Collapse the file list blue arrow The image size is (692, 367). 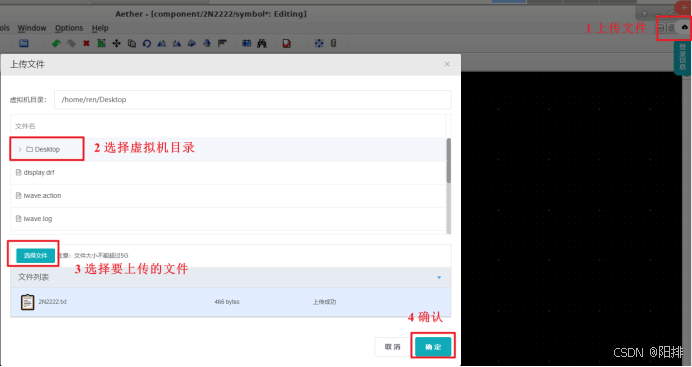click(439, 277)
